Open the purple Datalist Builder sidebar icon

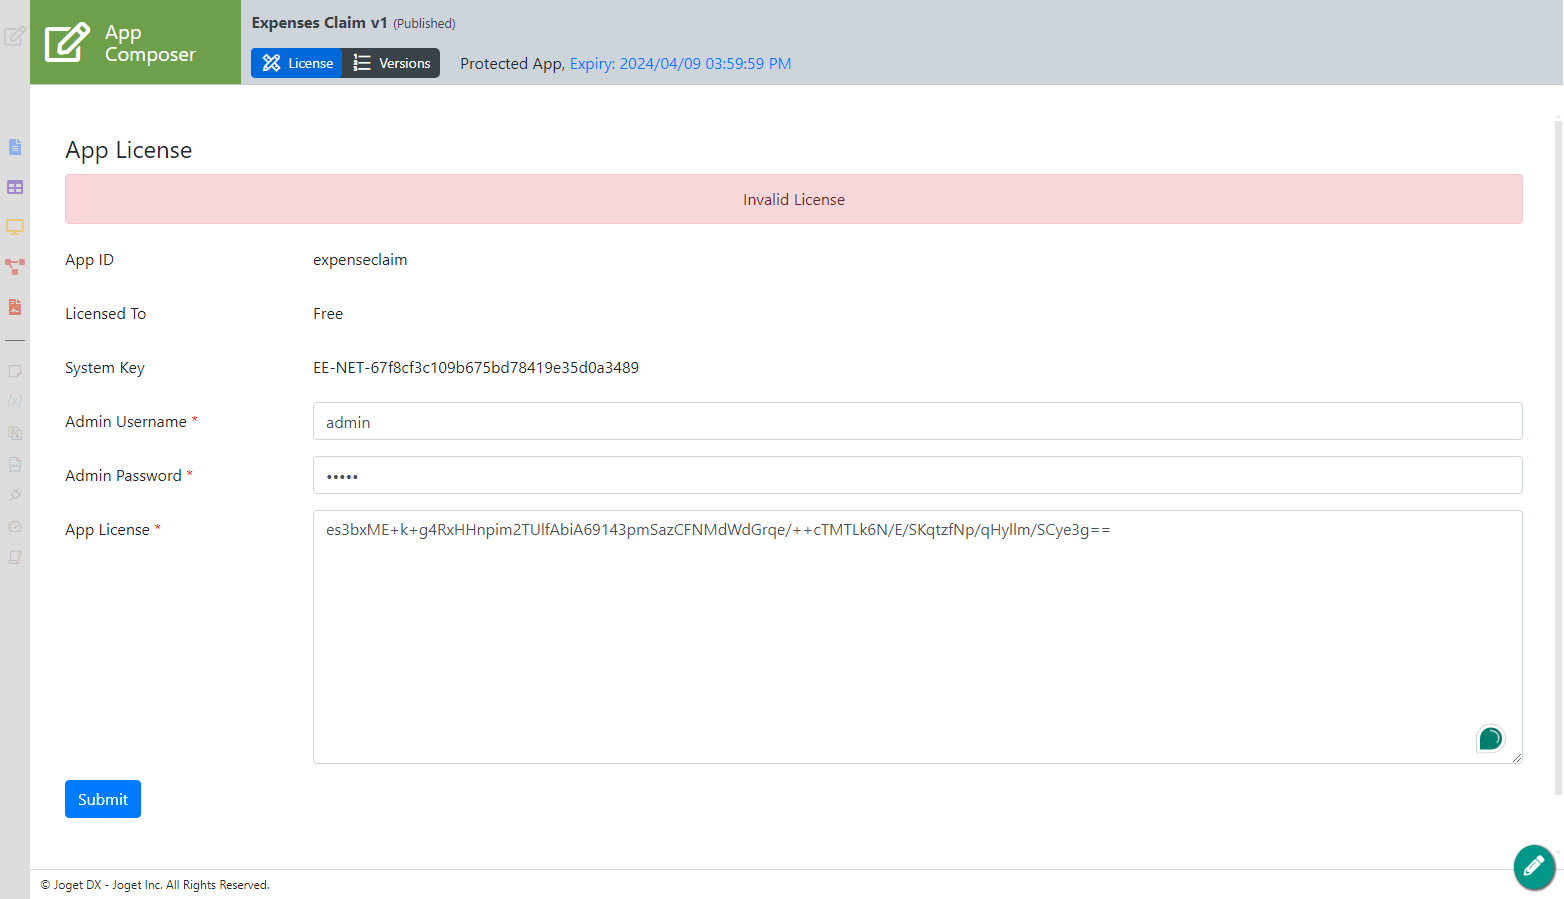coord(15,187)
